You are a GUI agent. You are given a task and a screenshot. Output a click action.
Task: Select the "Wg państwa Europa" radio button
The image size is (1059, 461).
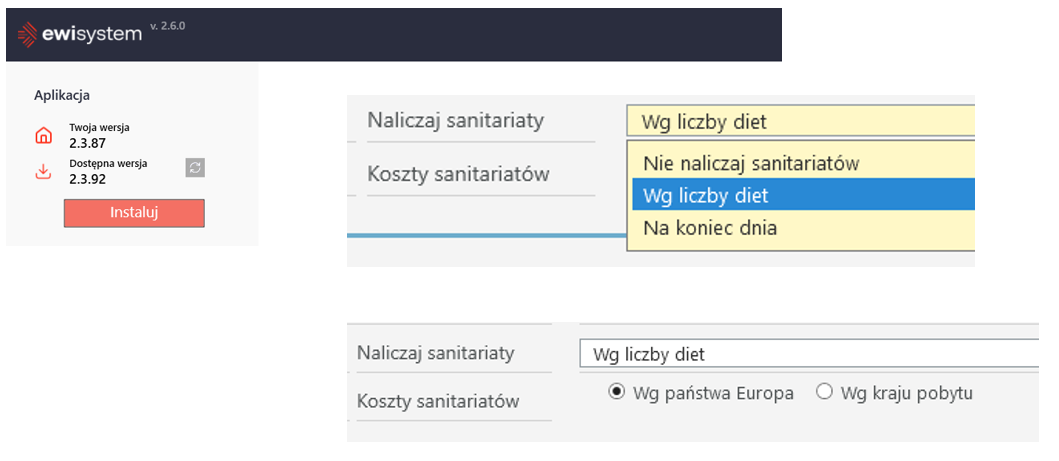616,392
